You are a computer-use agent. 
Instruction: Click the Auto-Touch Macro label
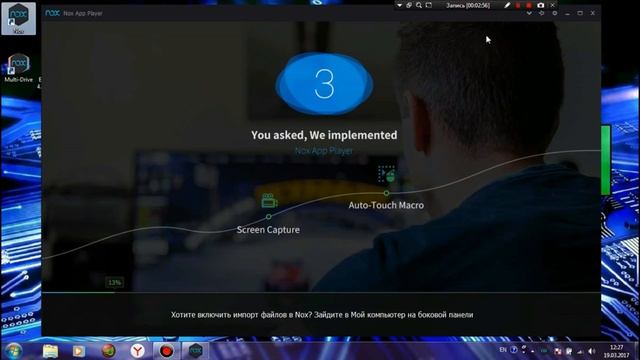point(386,205)
